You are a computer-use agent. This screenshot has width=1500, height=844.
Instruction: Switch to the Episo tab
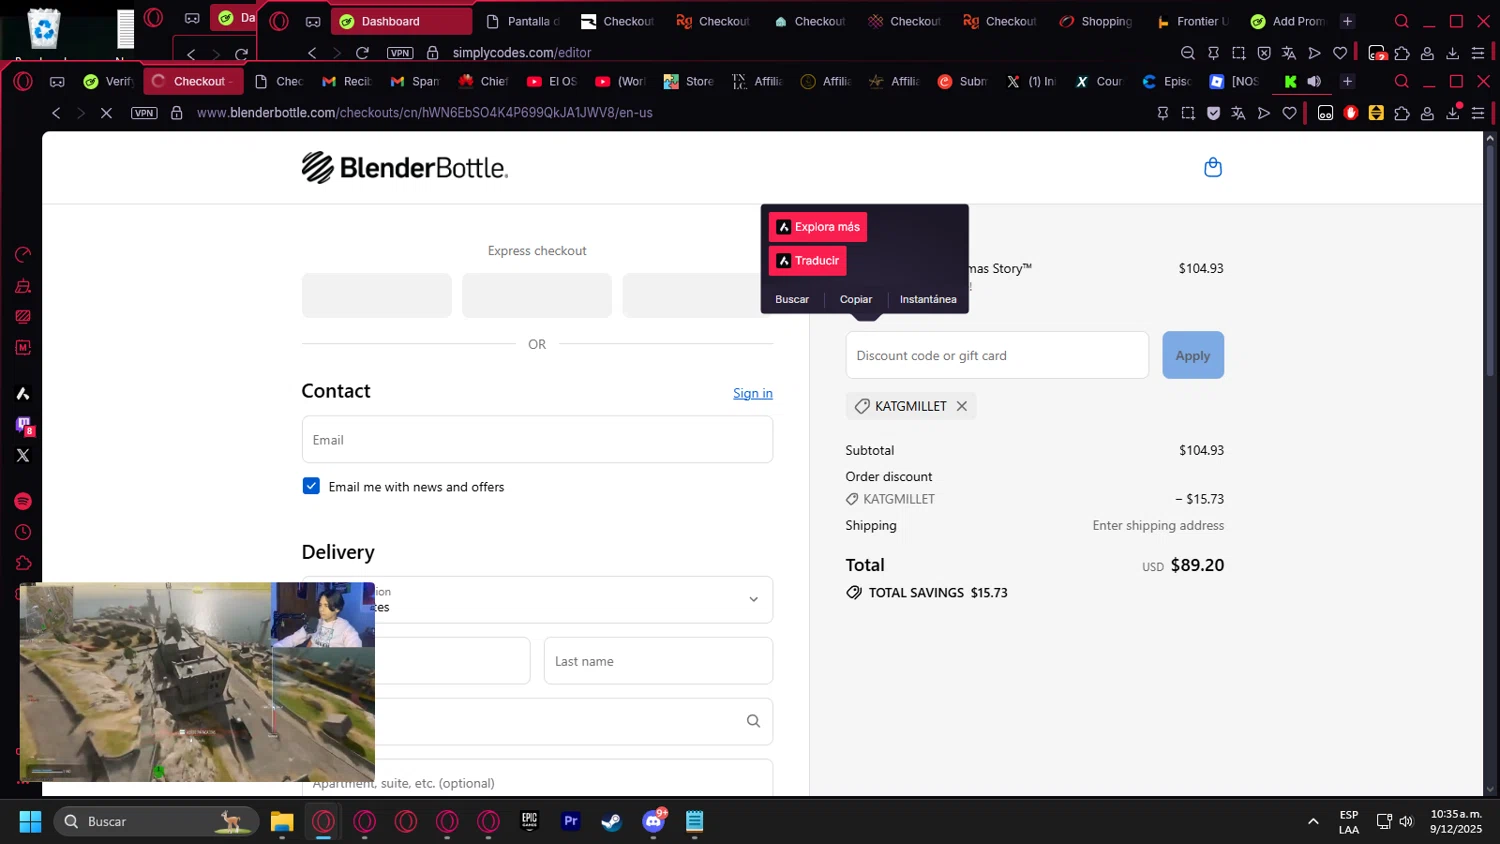(x=1167, y=81)
